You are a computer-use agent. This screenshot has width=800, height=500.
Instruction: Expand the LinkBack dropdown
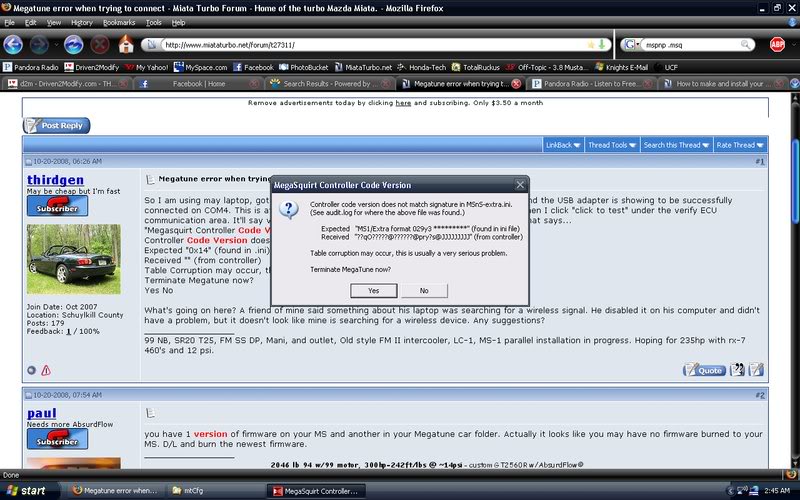[563, 145]
